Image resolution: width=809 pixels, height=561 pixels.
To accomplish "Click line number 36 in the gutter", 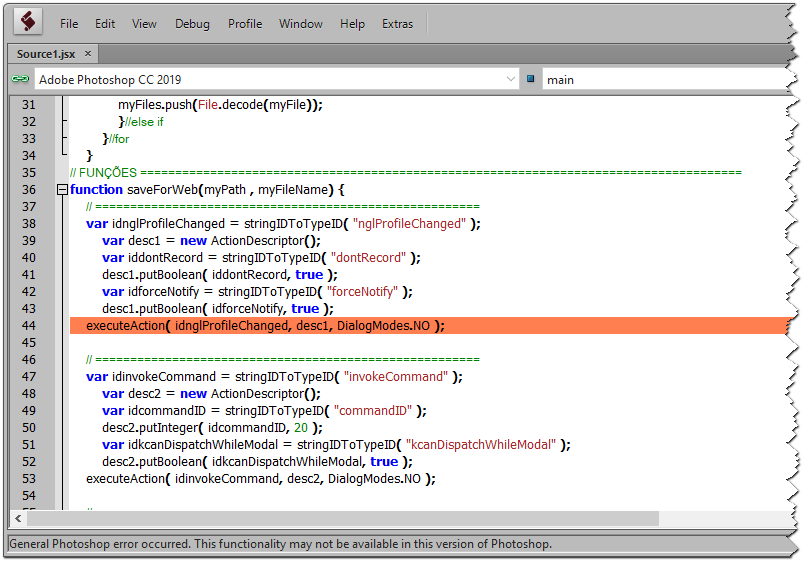I will click(x=29, y=190).
